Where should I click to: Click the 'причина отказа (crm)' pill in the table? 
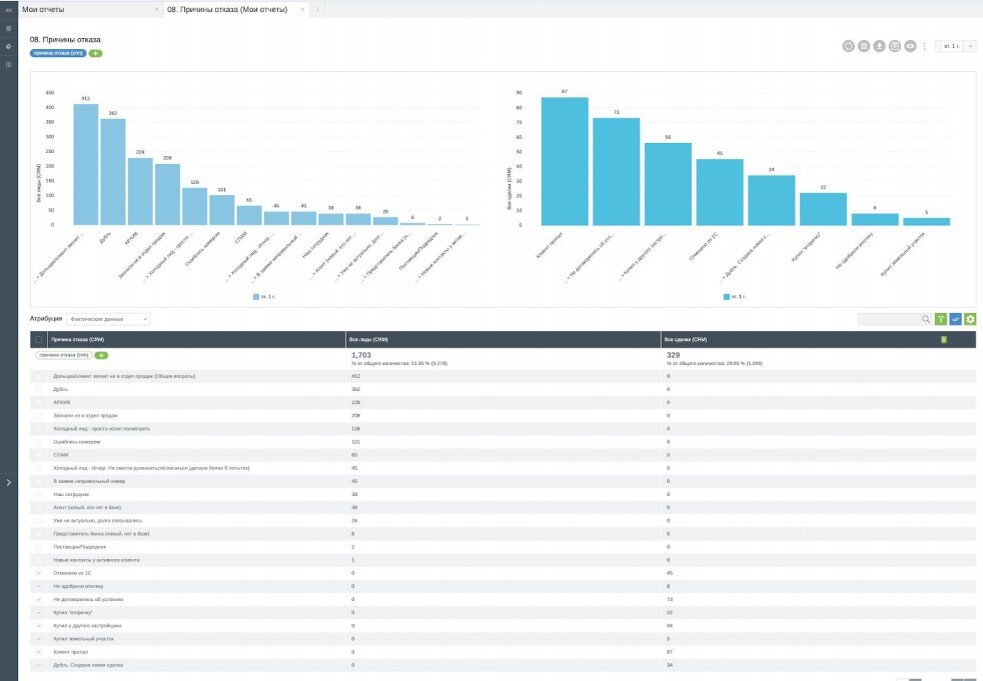pyautogui.click(x=64, y=356)
